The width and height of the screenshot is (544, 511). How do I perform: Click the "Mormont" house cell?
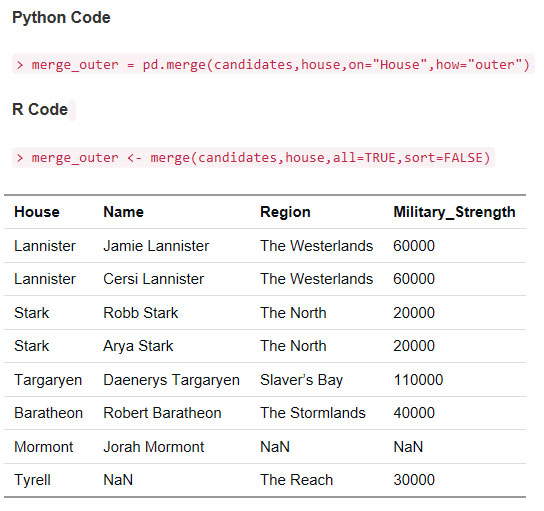click(44, 446)
